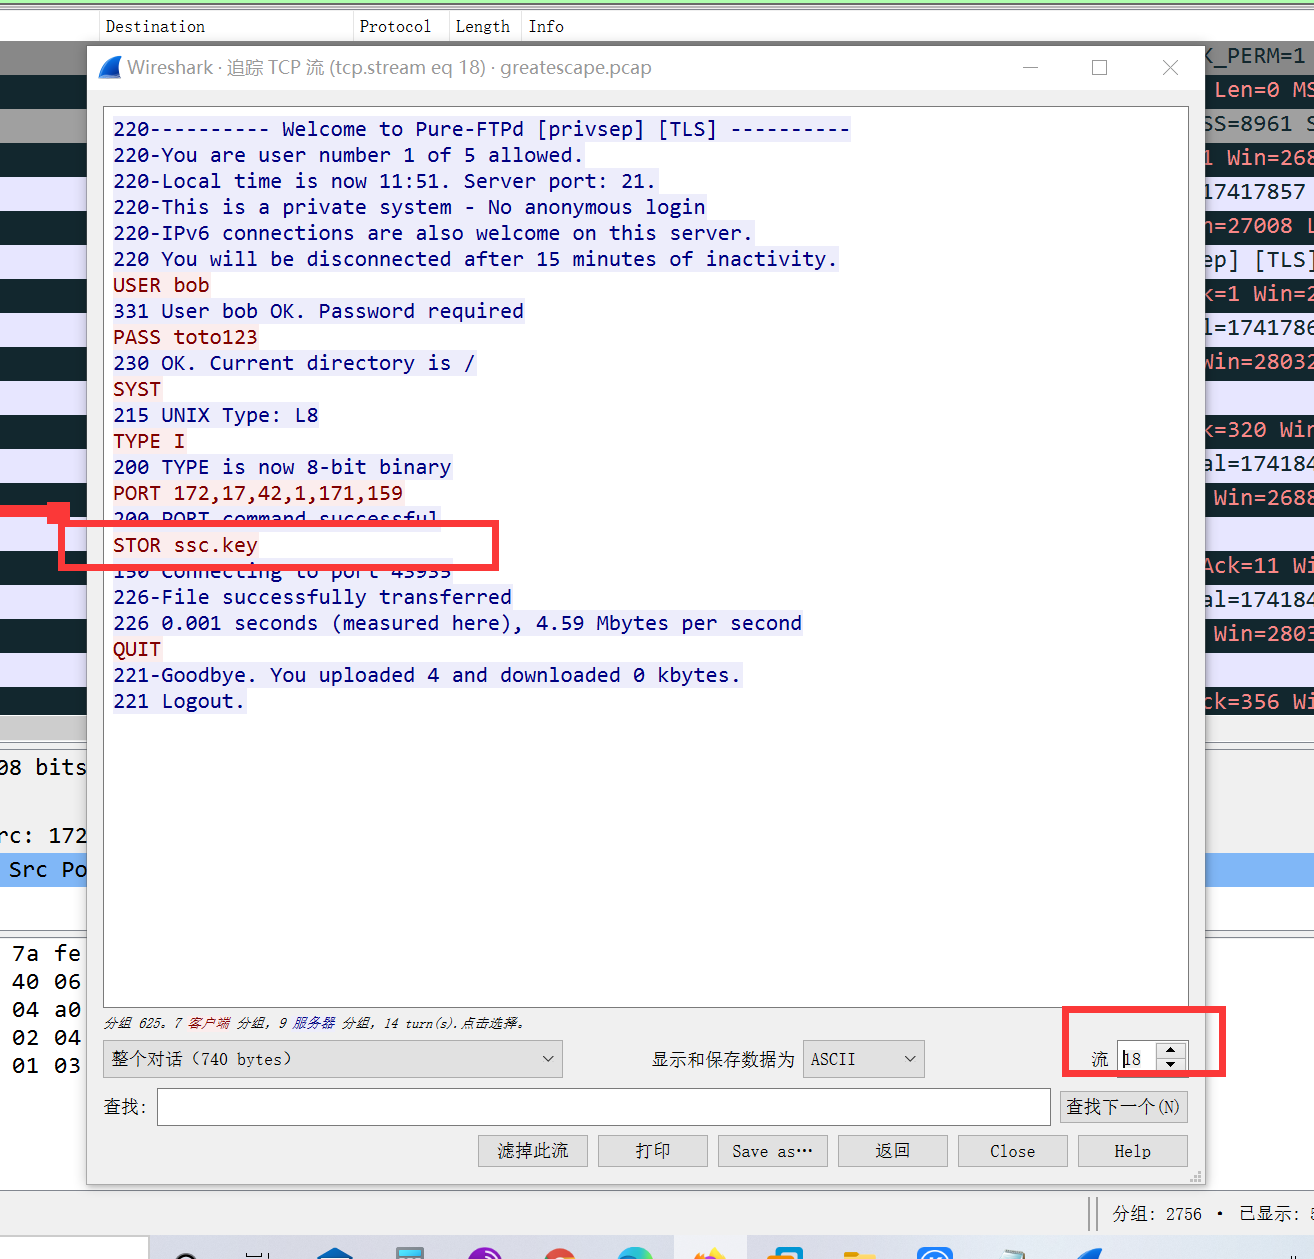Click the '331 User bob OK. Password required' line
The image size is (1314, 1259).
318,311
